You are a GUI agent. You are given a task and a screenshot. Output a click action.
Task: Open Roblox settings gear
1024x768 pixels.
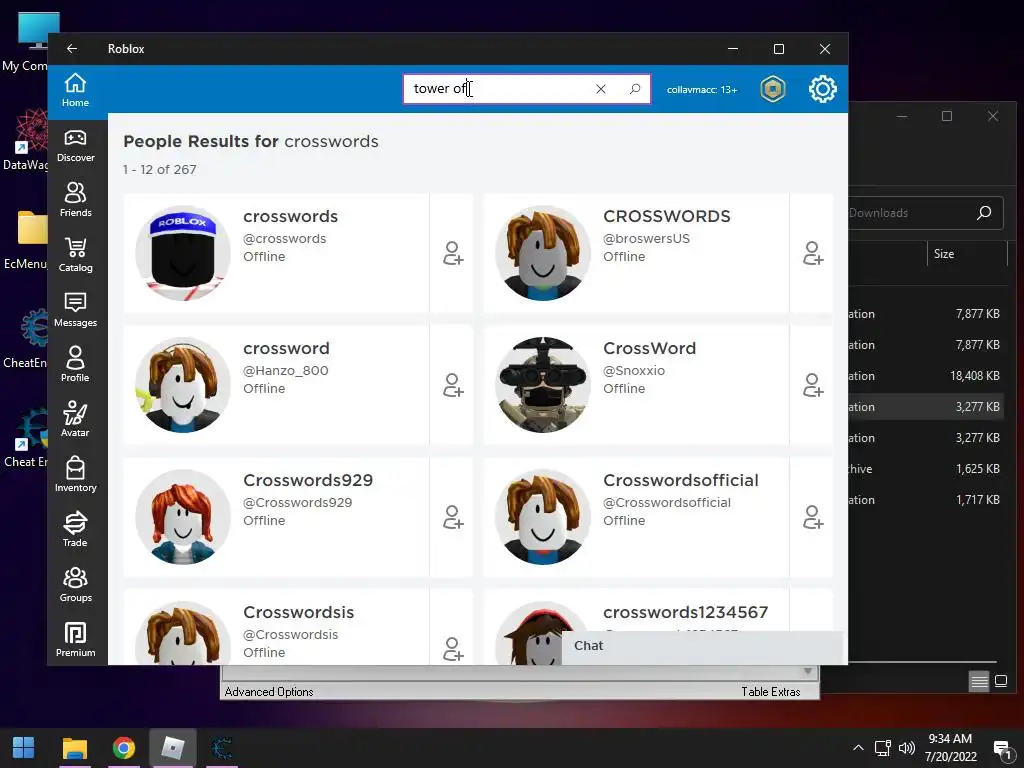pos(822,89)
